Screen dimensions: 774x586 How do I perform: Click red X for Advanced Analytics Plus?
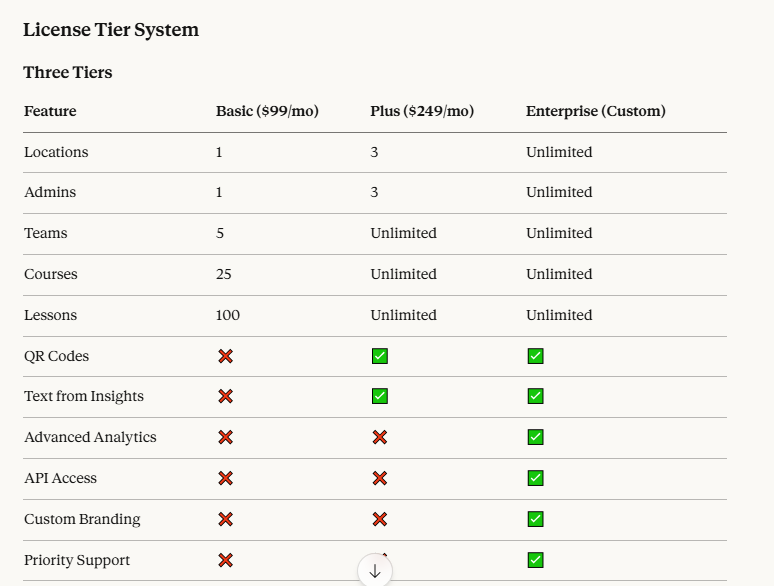[x=380, y=437]
